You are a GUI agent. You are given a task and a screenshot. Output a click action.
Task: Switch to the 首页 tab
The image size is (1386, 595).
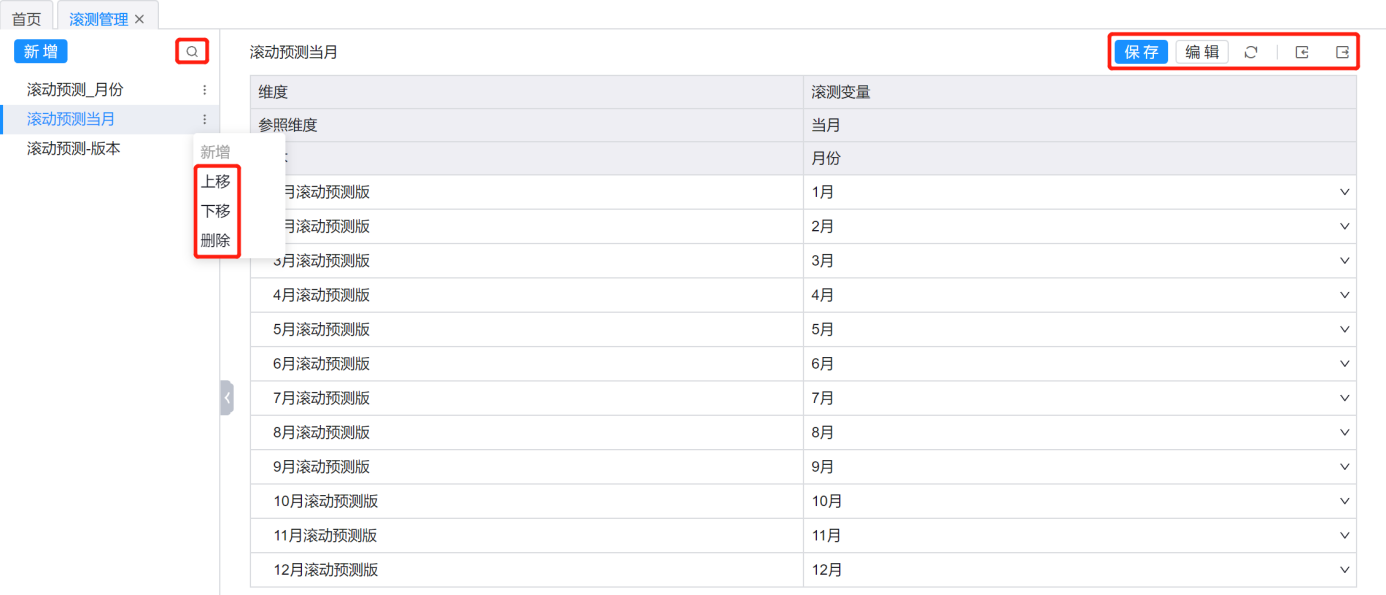[26, 19]
